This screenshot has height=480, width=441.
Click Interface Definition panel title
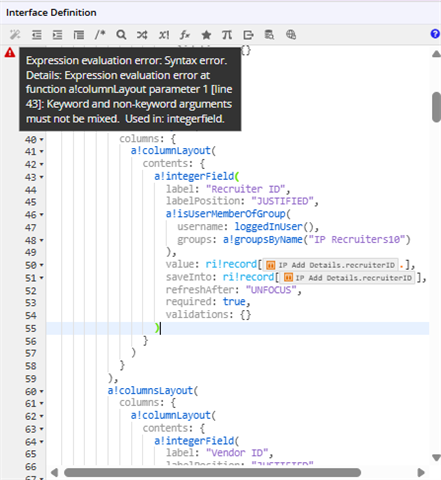click(51, 13)
